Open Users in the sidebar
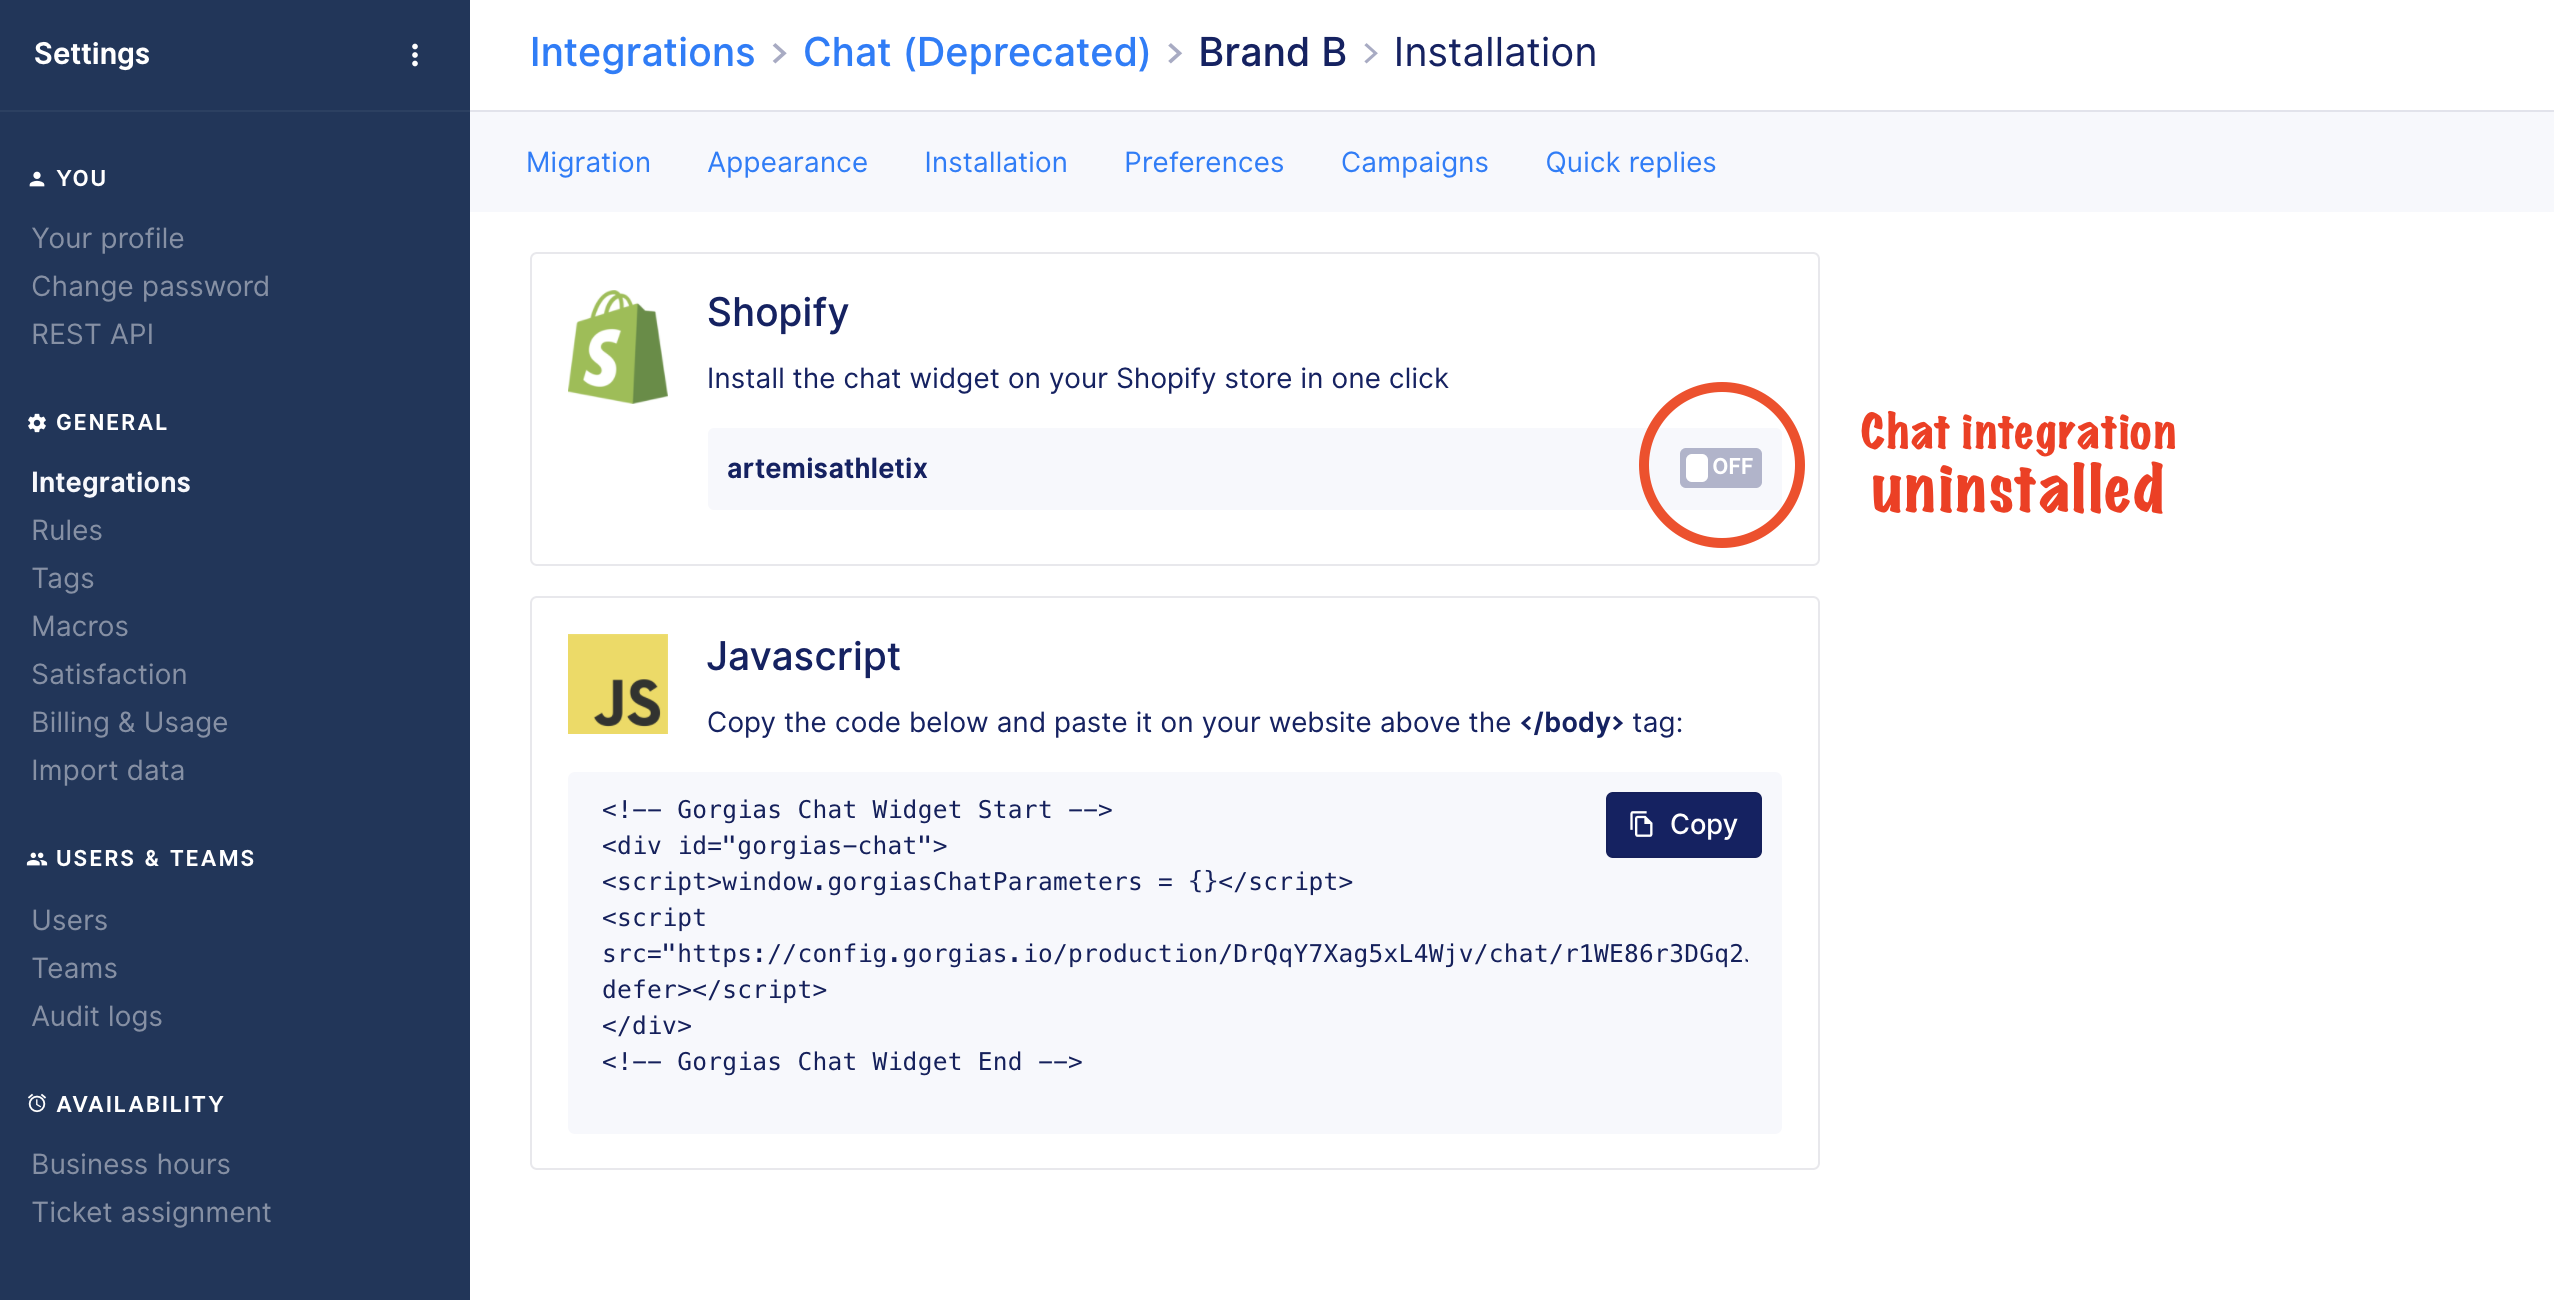Image resolution: width=2554 pixels, height=1300 pixels. [x=69, y=920]
